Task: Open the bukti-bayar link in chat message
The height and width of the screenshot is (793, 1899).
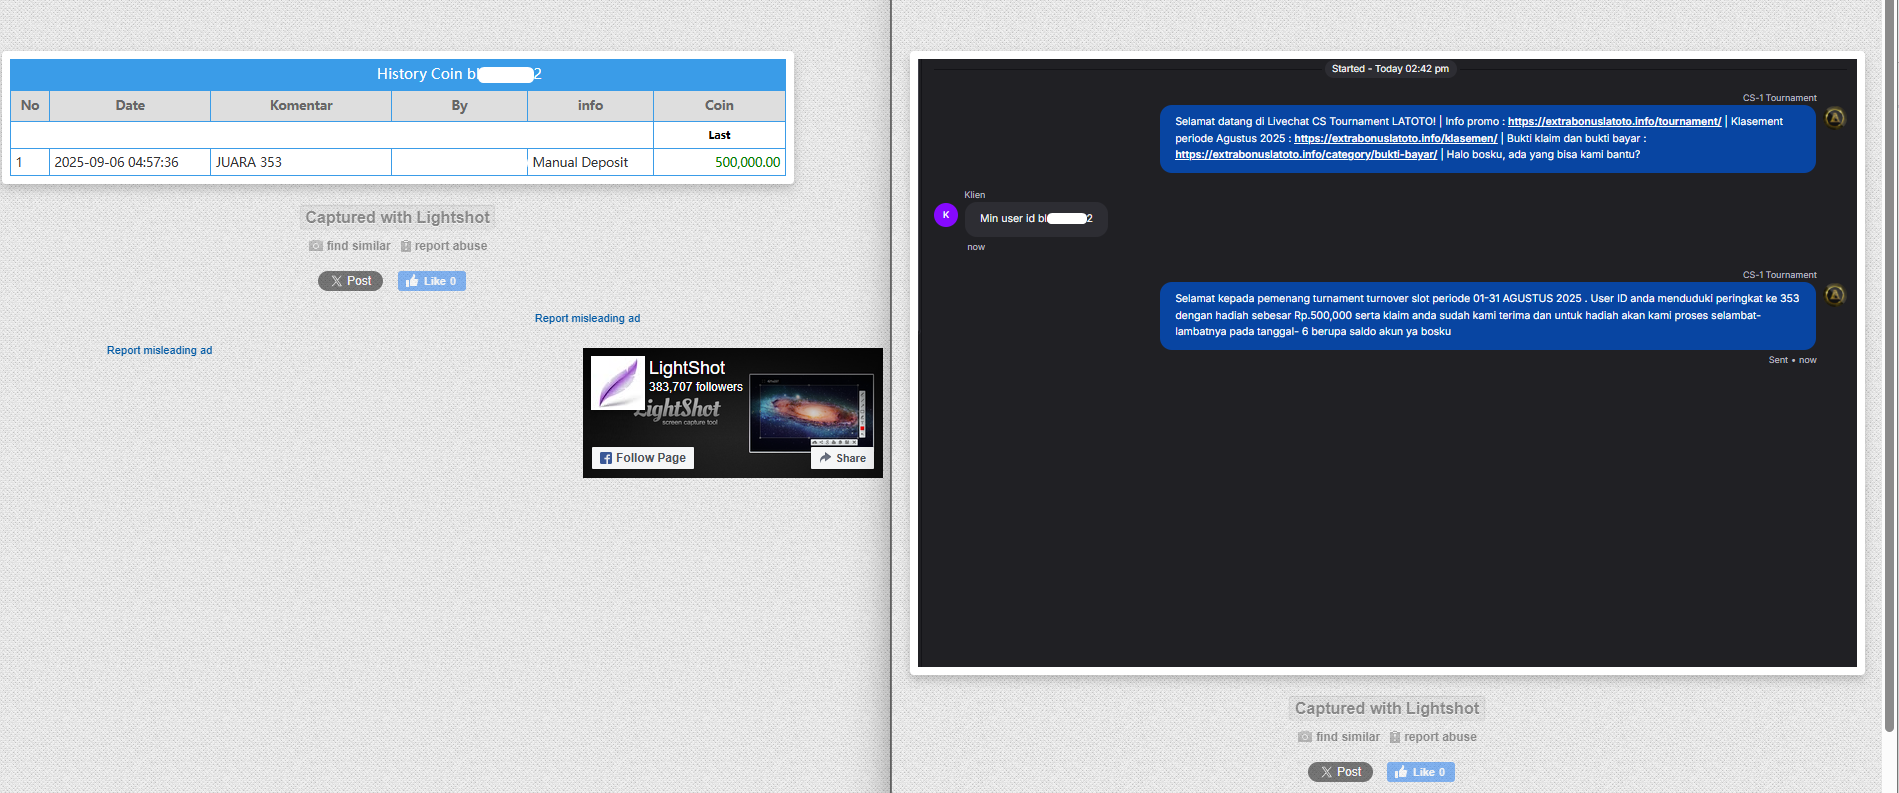Action: tap(1306, 154)
